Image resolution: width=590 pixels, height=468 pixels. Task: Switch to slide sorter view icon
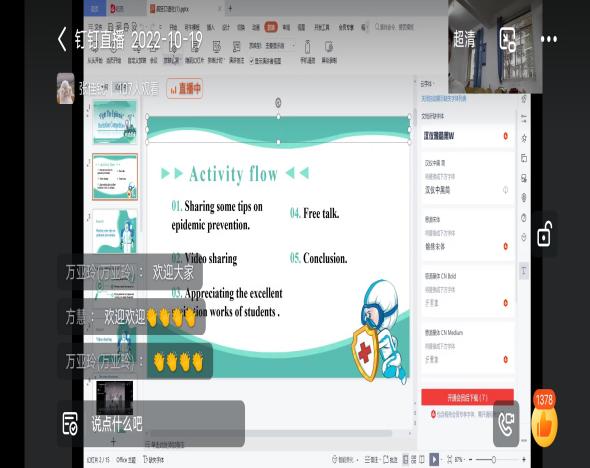pos(413,459)
